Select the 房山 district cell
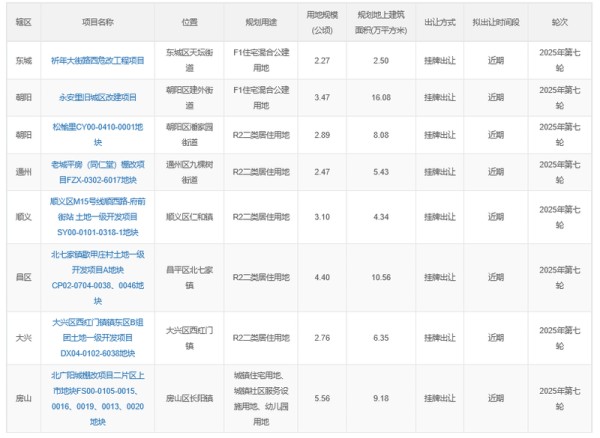 (23, 398)
